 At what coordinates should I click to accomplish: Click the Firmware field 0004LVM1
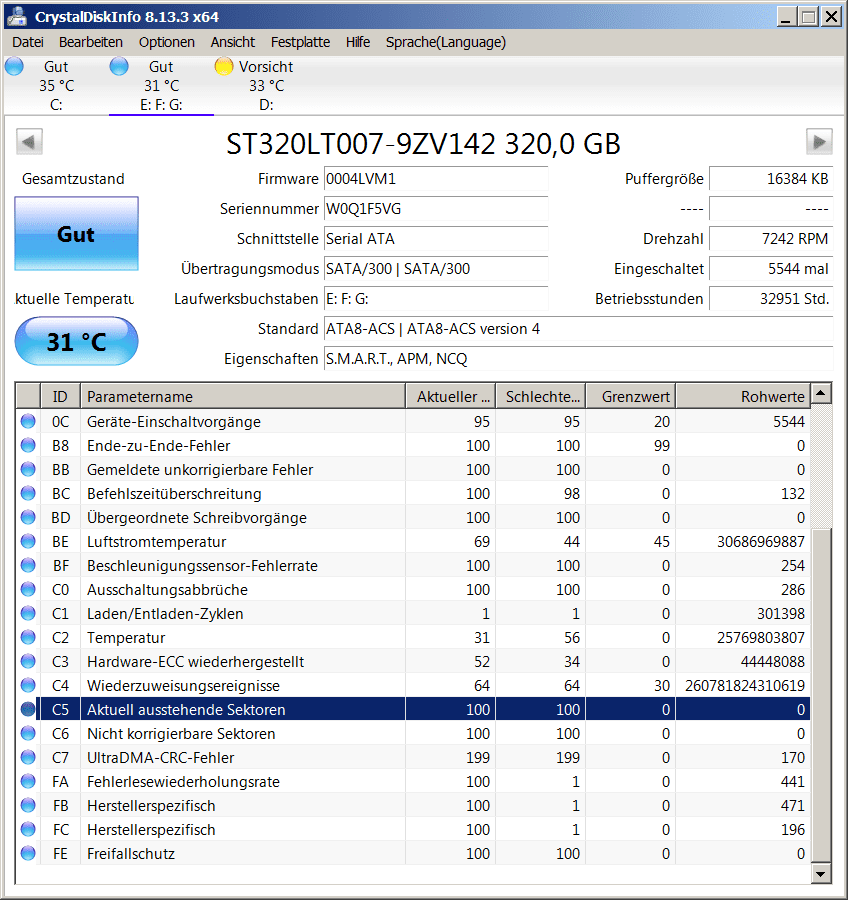tap(436, 179)
